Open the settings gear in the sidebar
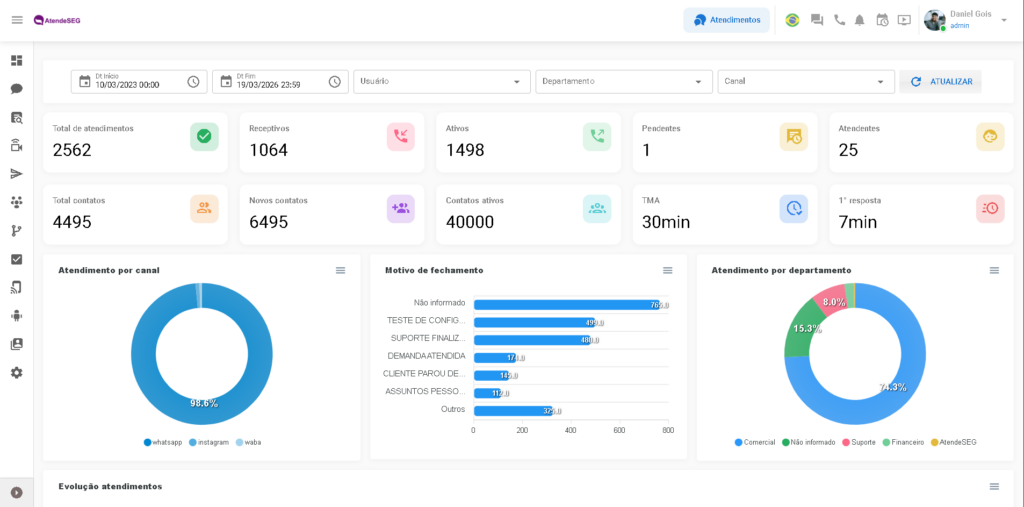 click(16, 372)
